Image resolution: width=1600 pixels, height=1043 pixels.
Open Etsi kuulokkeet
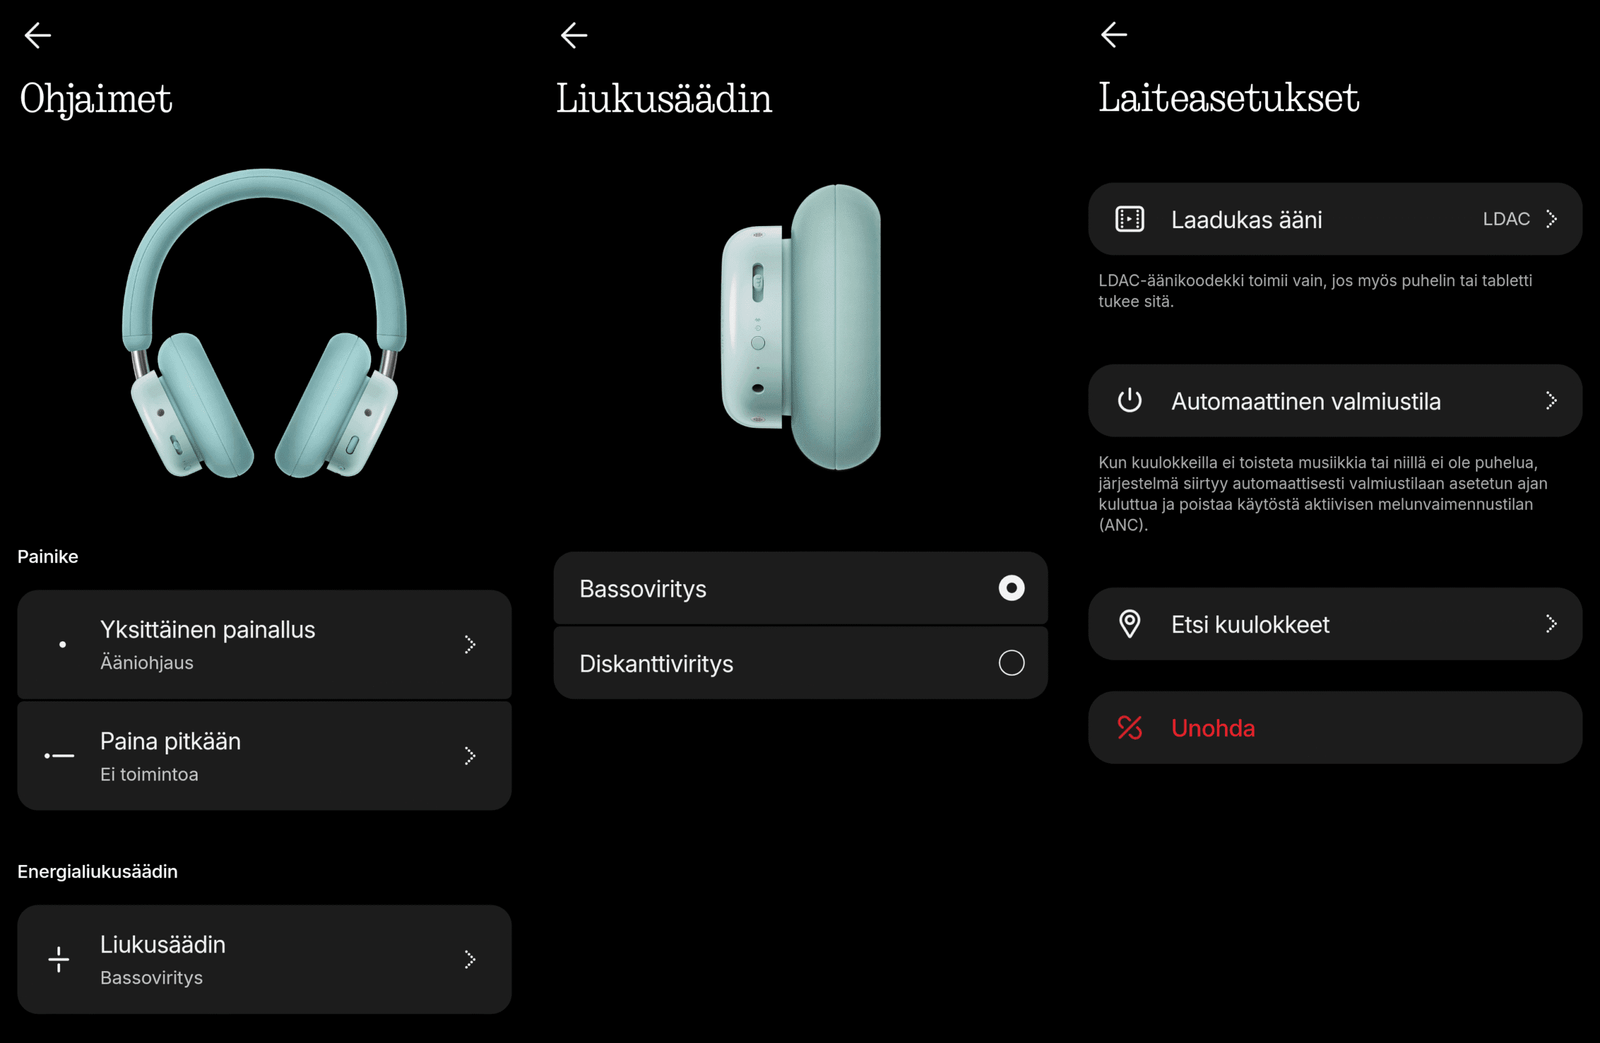point(1335,624)
